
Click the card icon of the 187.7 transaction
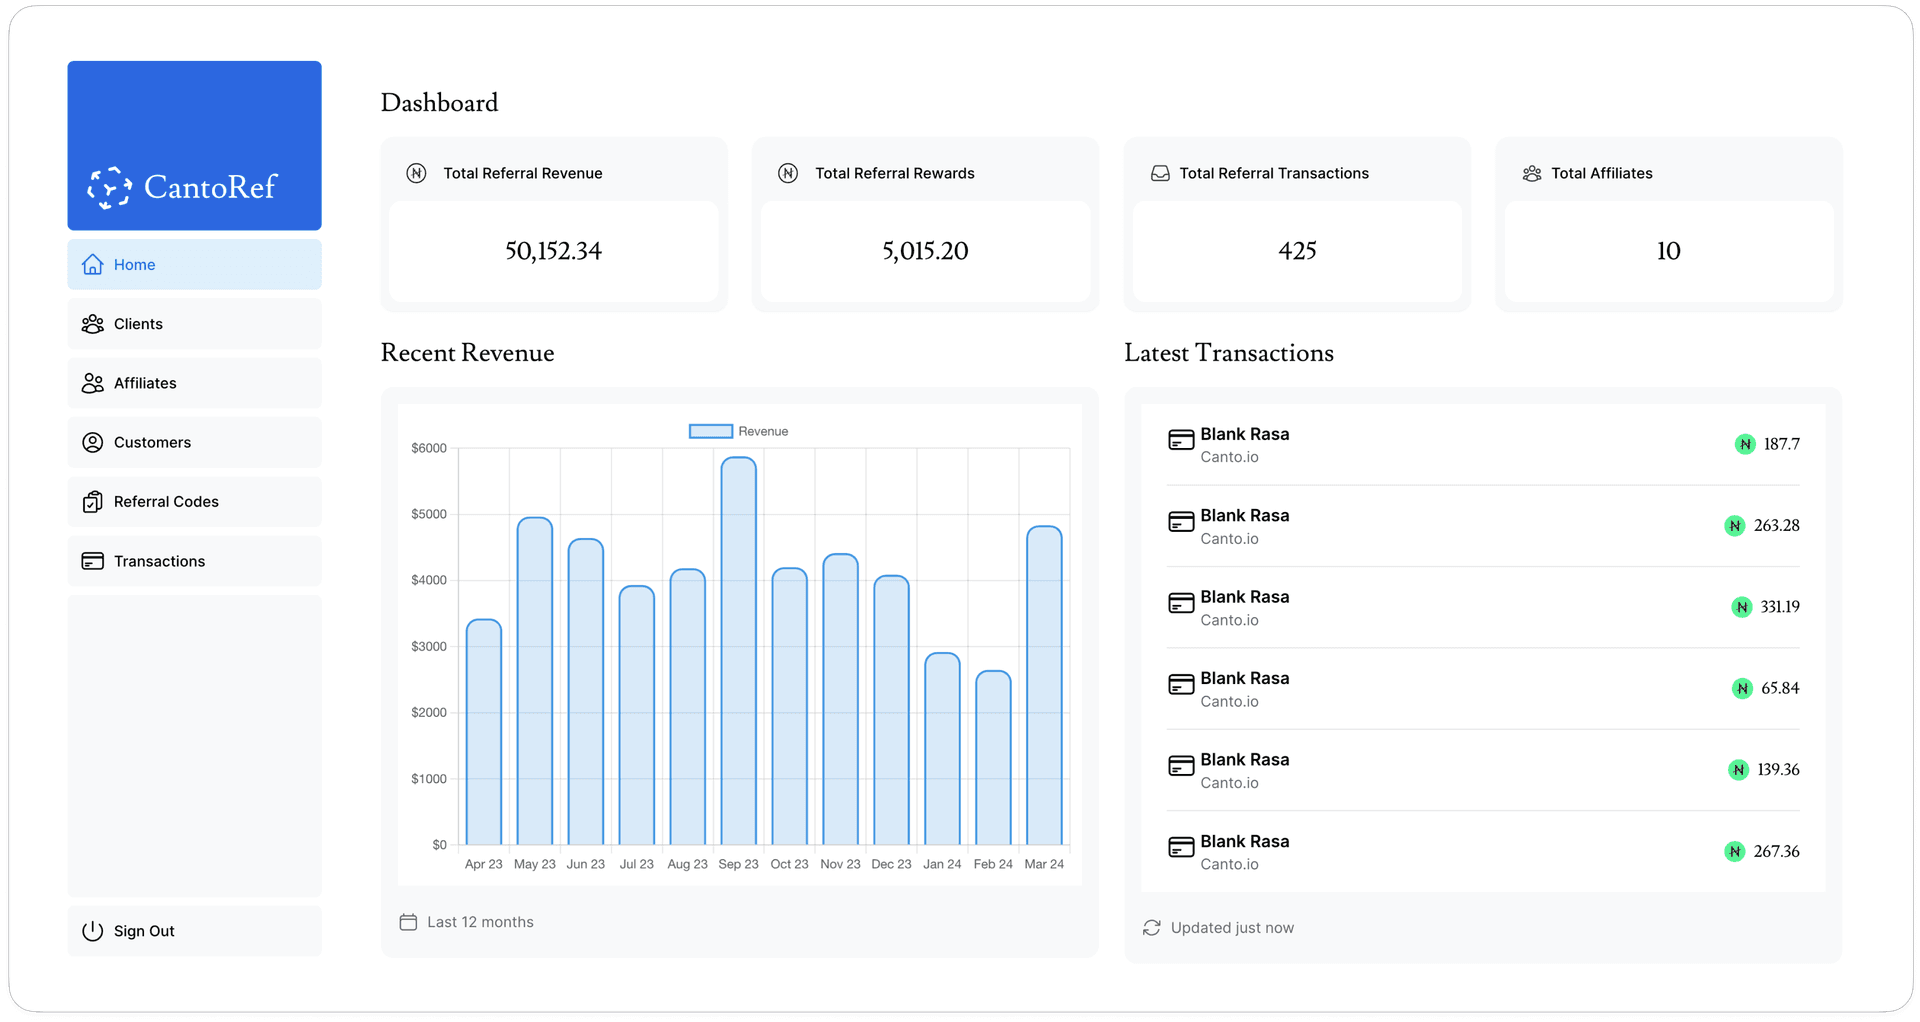(1181, 440)
